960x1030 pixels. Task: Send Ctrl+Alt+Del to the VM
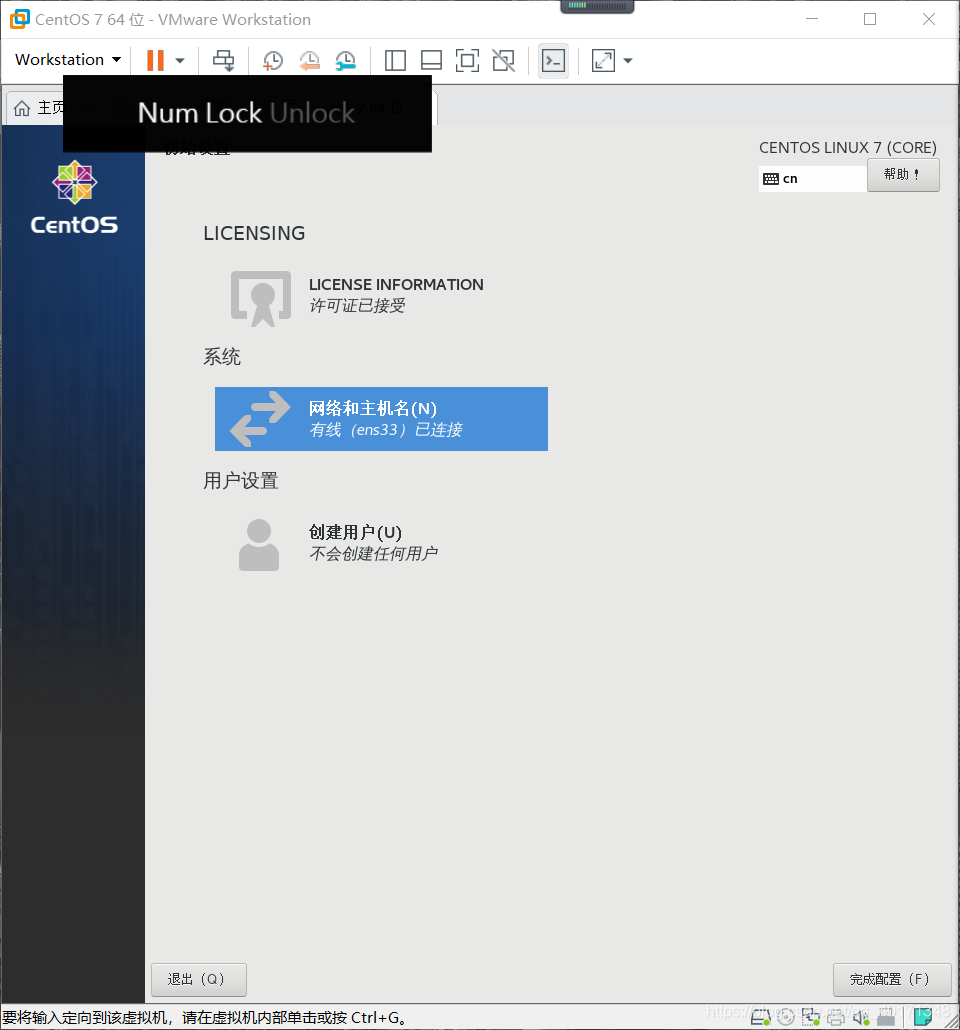coord(223,60)
